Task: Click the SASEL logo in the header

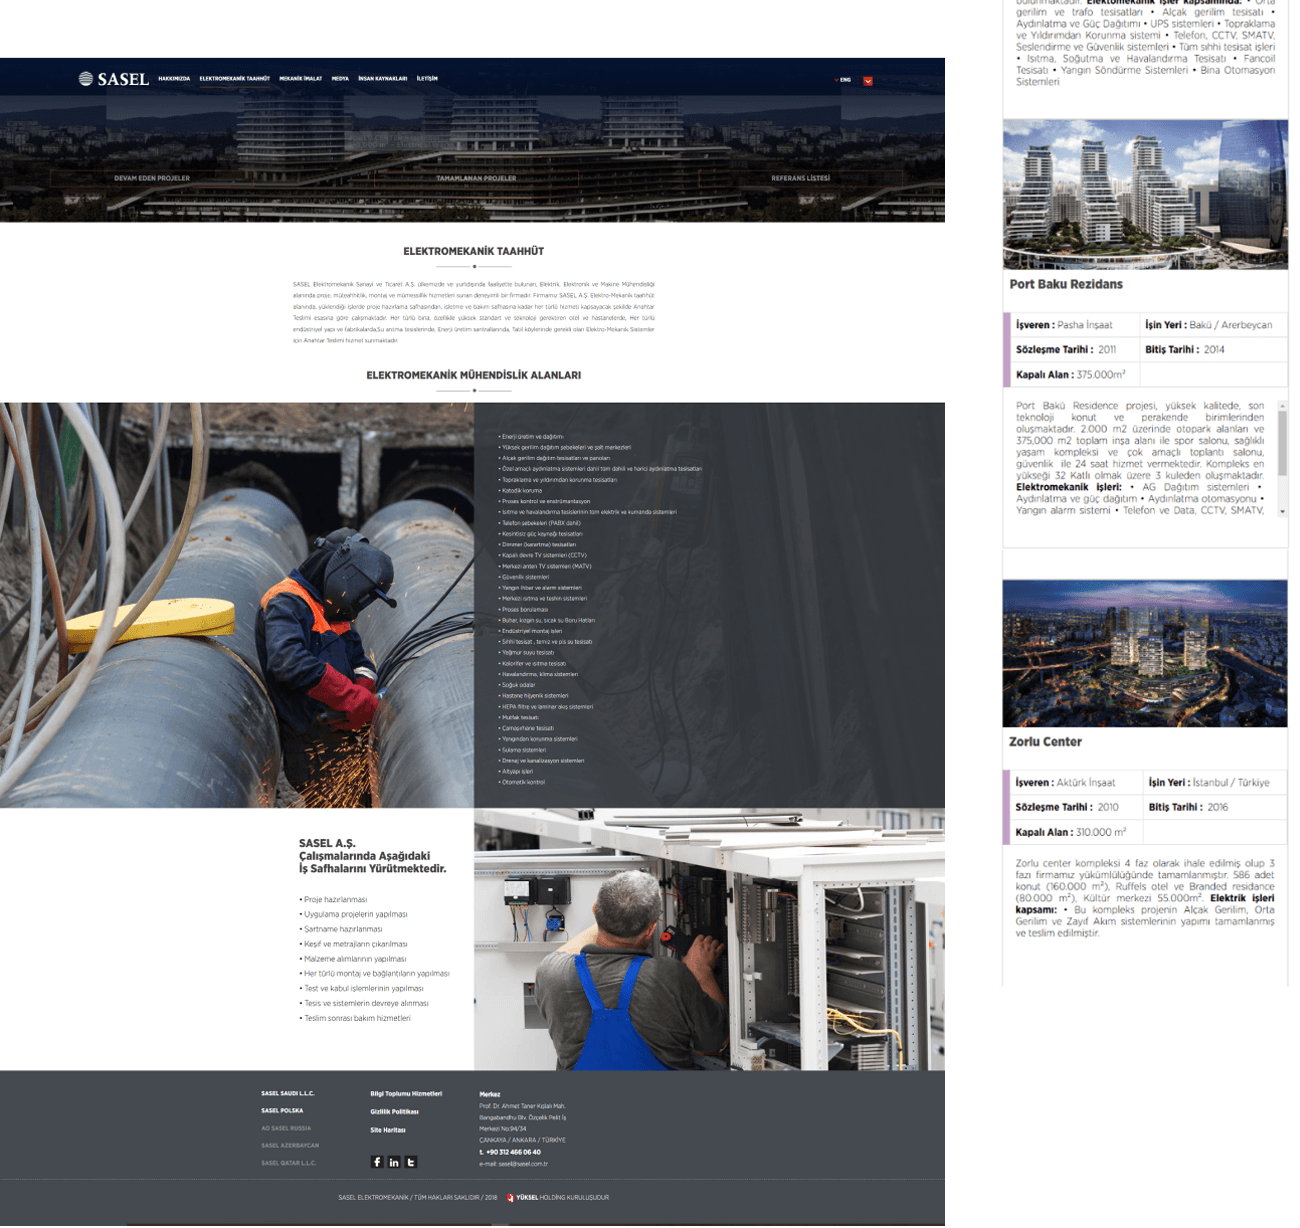Action: click(x=114, y=79)
